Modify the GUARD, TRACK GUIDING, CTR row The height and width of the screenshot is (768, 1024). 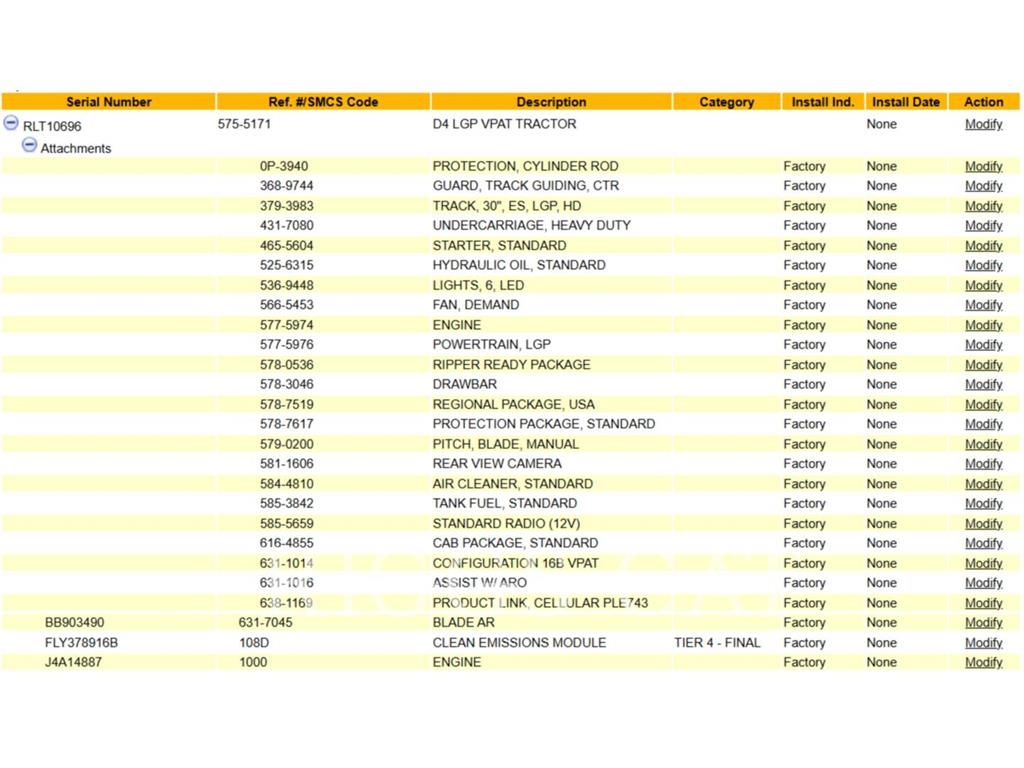coord(984,186)
